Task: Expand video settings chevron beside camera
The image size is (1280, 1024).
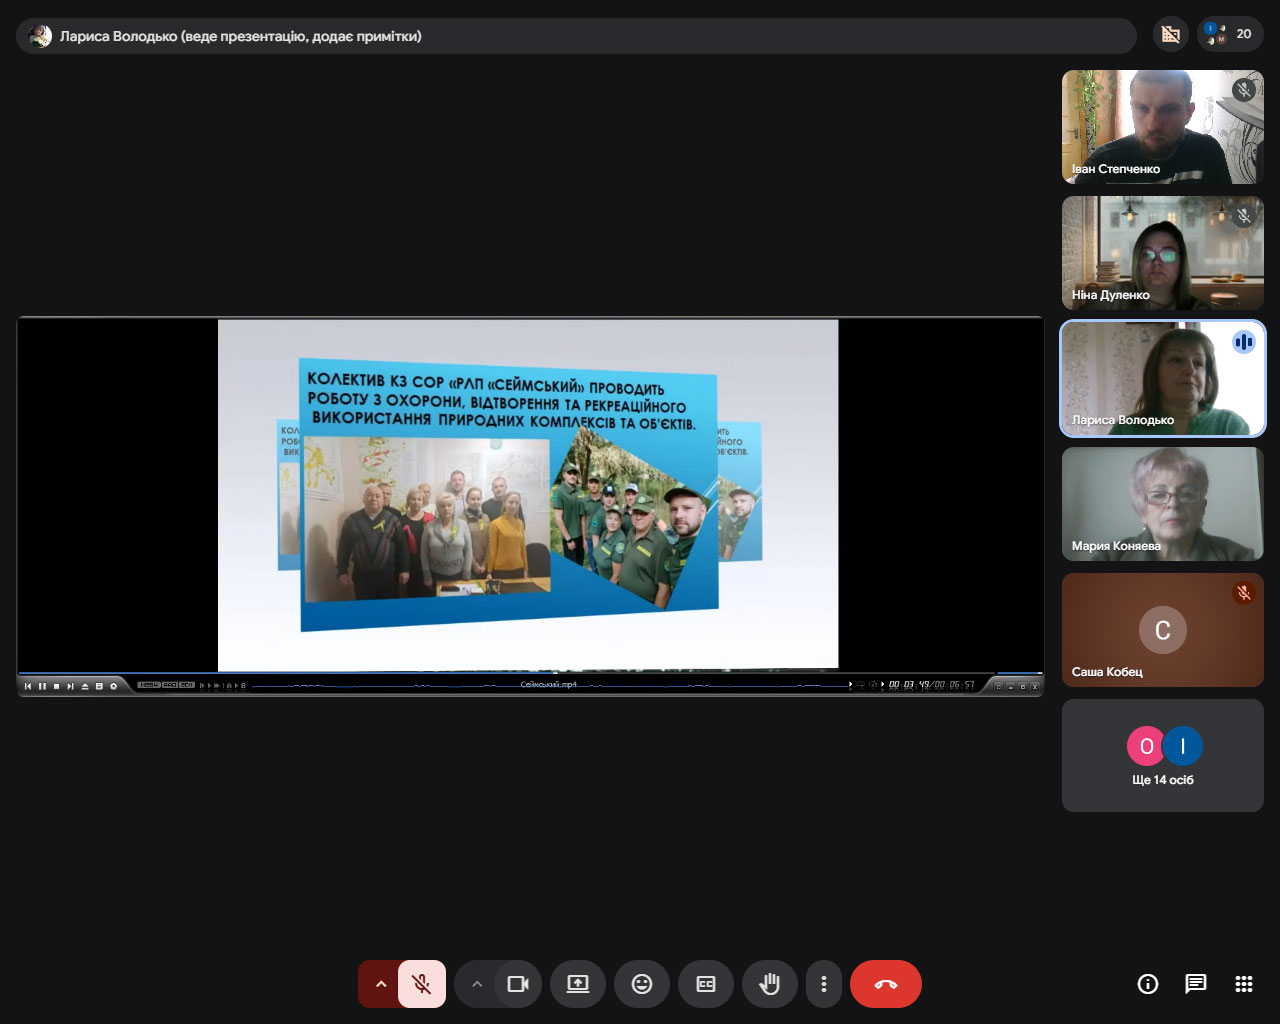Action: pos(477,984)
